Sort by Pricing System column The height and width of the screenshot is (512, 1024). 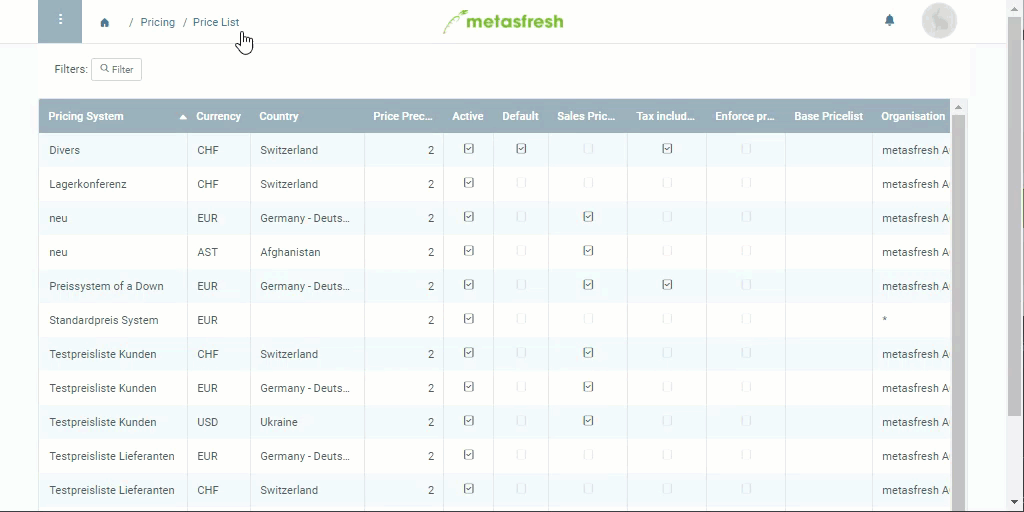pos(113,116)
